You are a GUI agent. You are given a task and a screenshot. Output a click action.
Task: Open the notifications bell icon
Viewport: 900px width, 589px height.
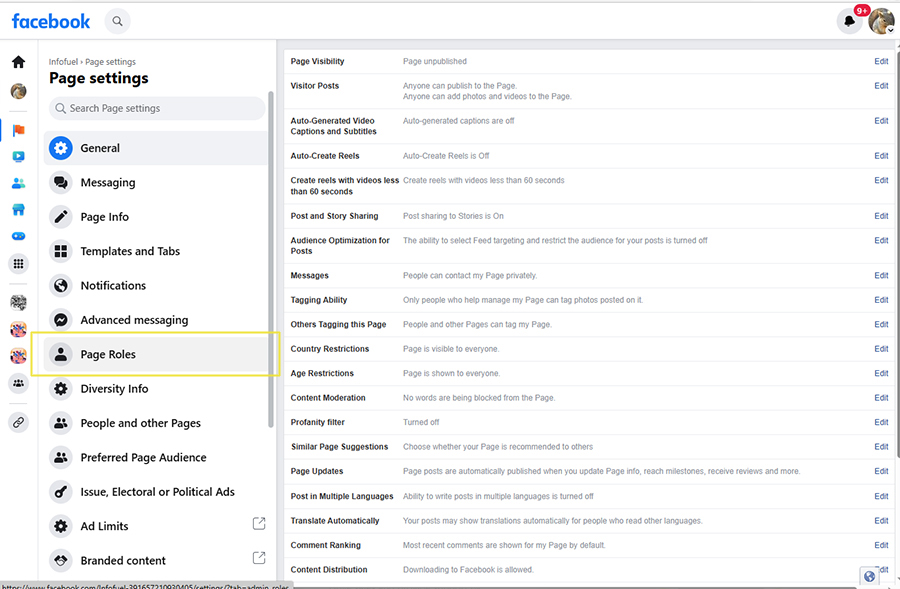coord(849,21)
